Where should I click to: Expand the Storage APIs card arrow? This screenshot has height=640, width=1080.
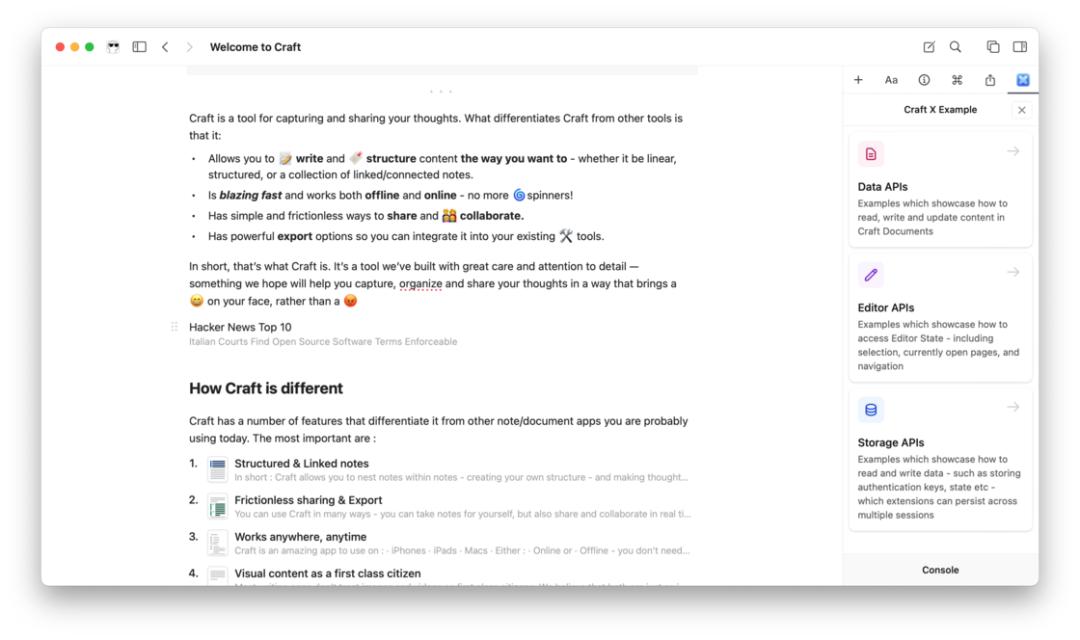tap(1012, 407)
